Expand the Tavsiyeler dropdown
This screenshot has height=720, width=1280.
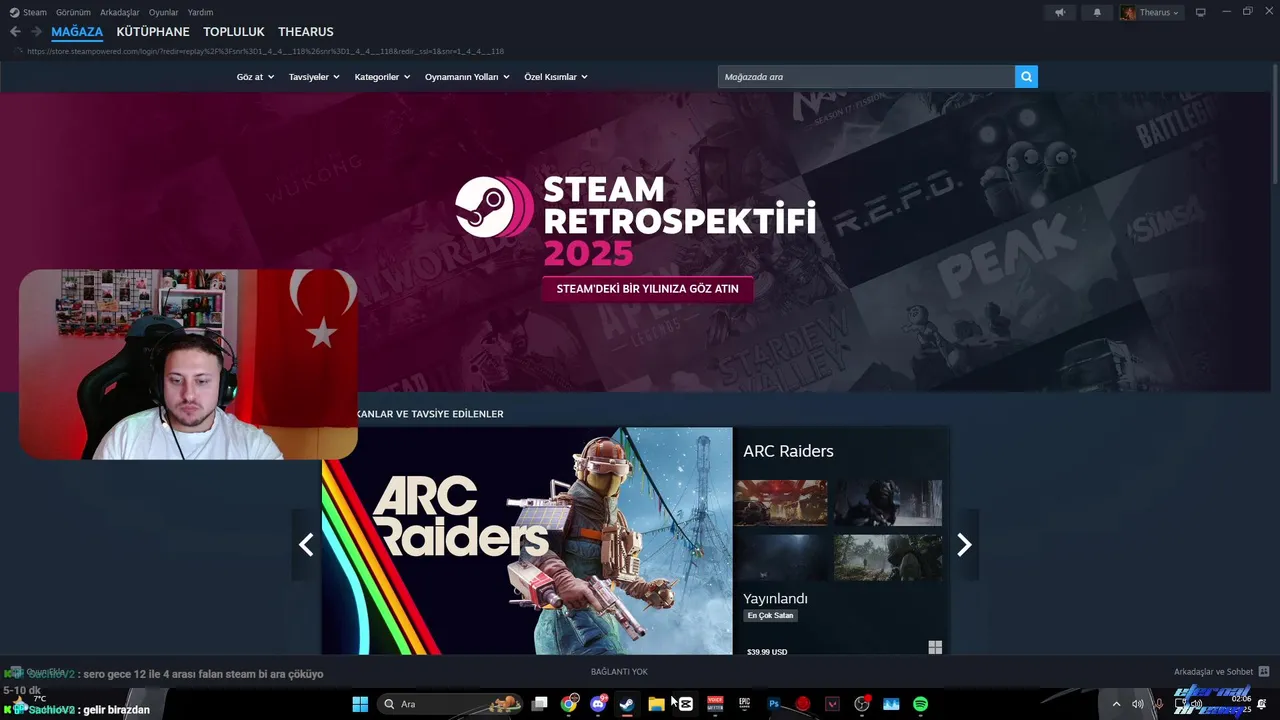coord(314,77)
